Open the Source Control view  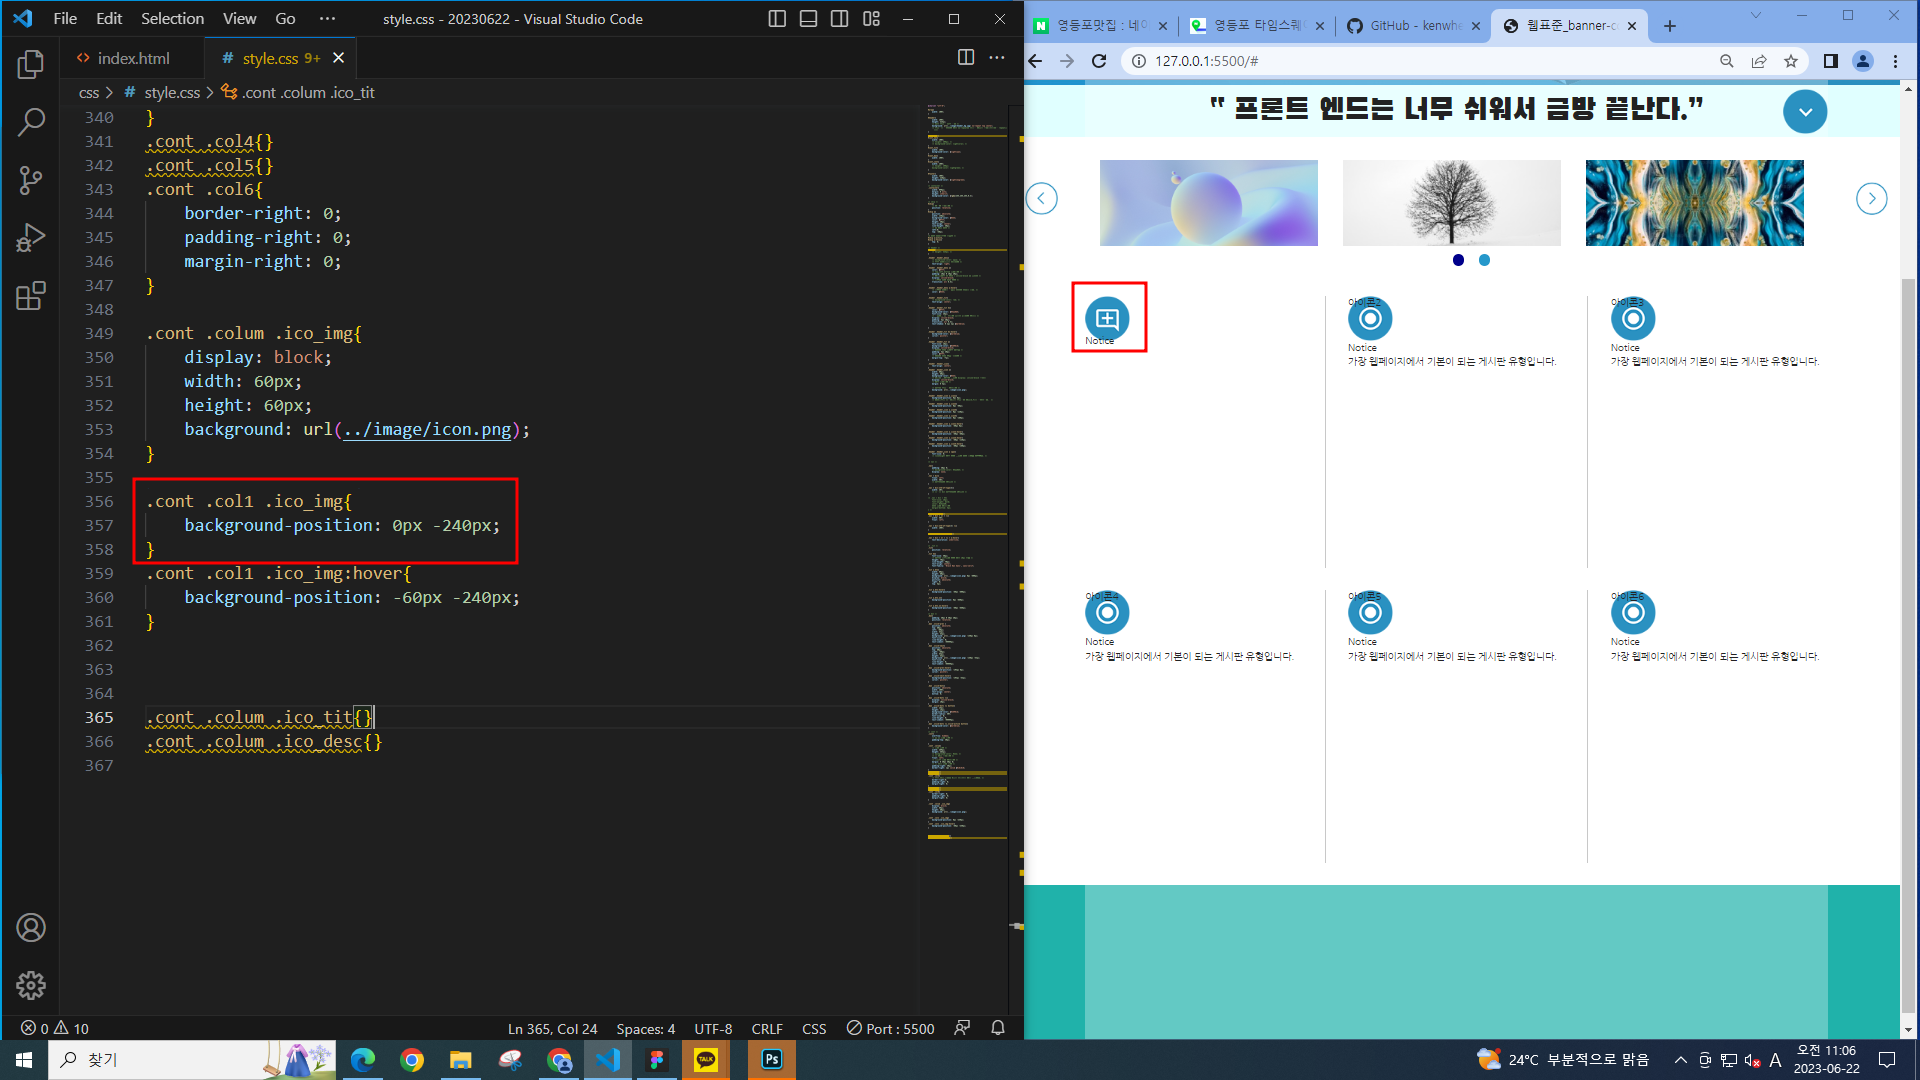click(x=30, y=181)
